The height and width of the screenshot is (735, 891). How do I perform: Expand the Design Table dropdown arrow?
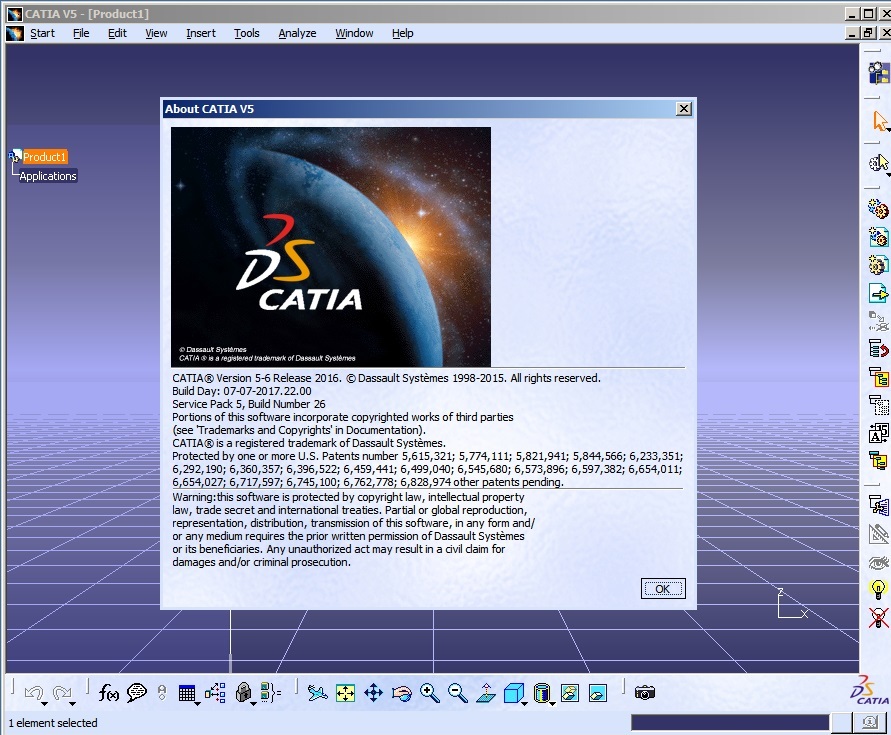click(x=197, y=704)
